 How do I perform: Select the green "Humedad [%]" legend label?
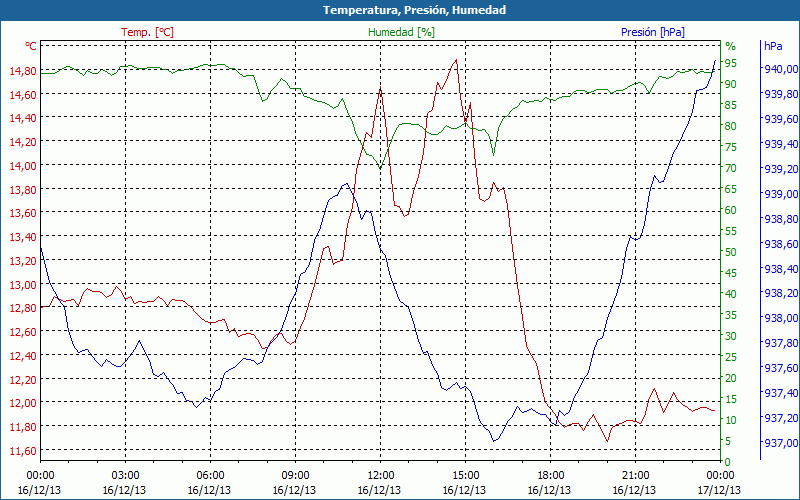tap(401, 32)
